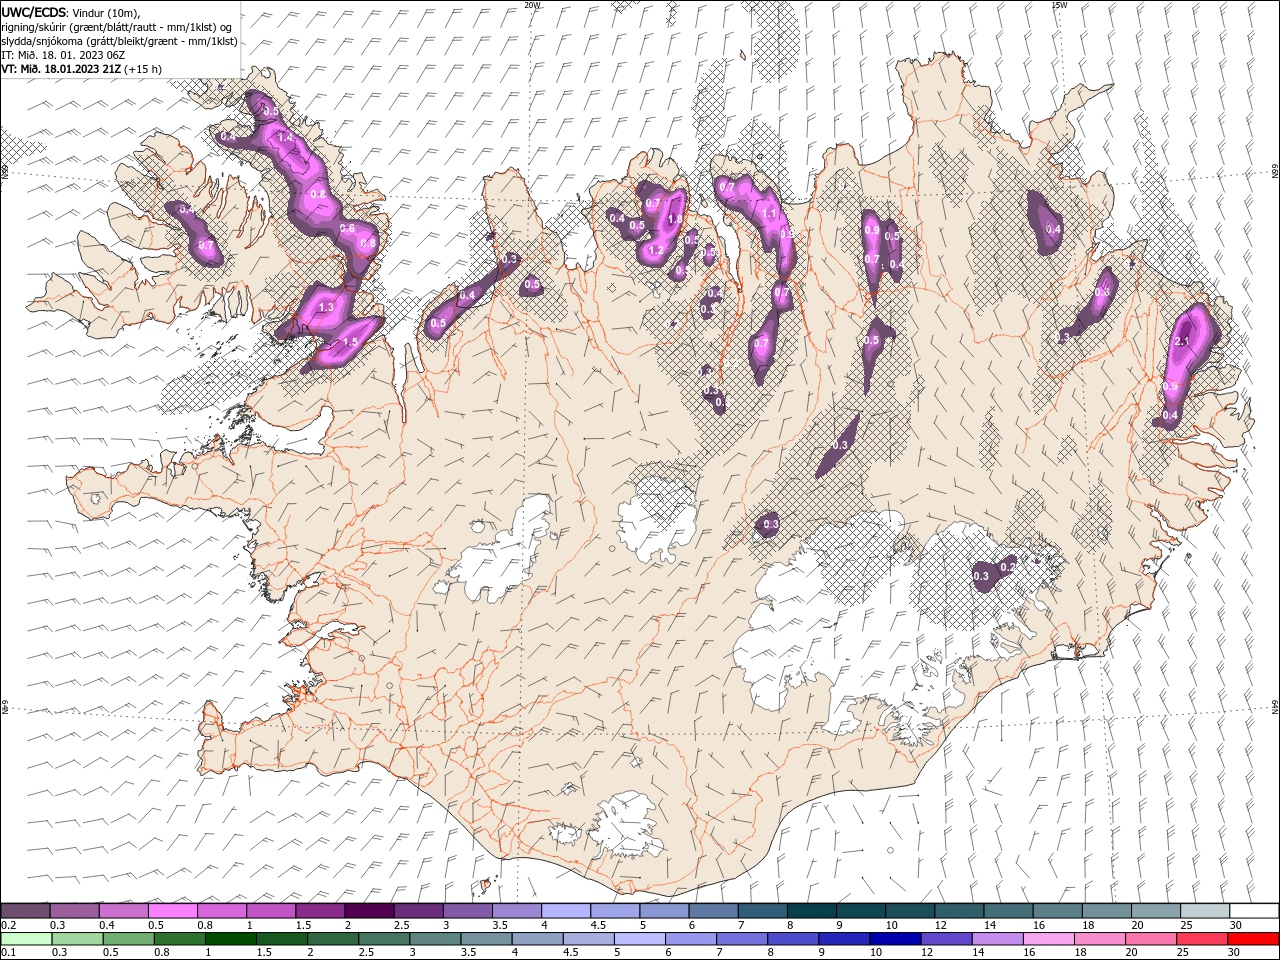Select the '1.3' snowfall value on the map

click(325, 308)
